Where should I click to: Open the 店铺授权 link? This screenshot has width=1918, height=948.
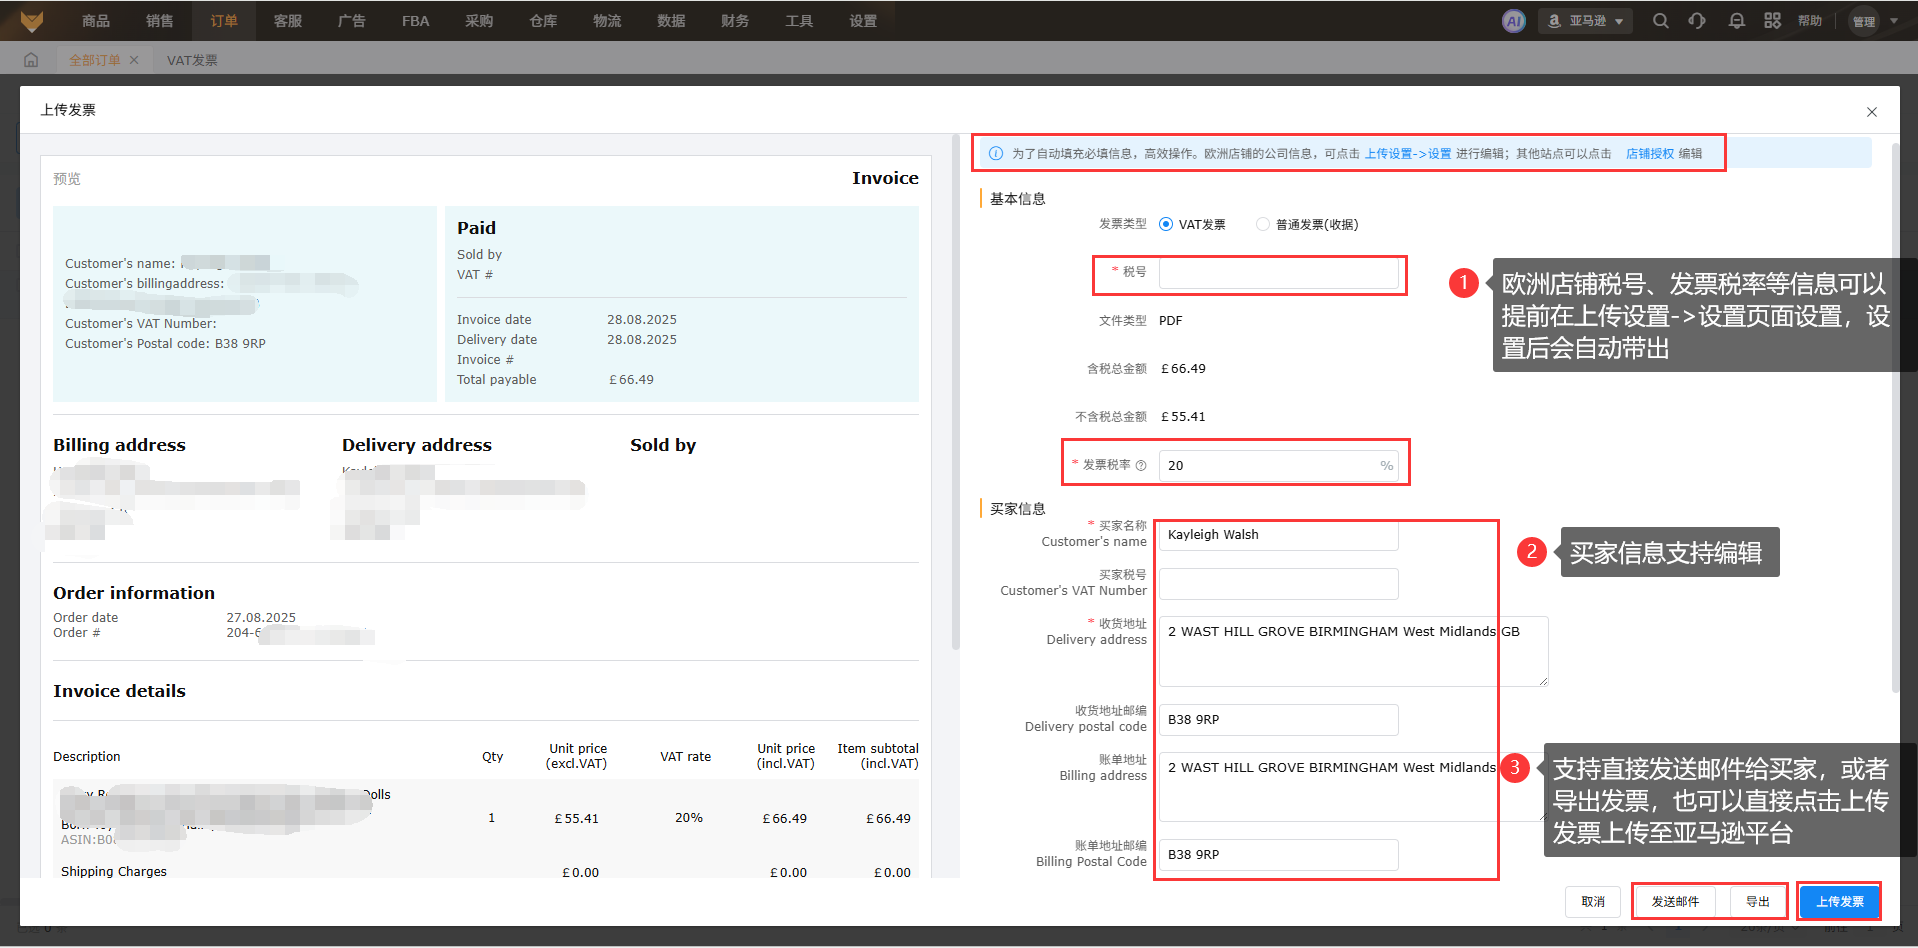click(1649, 154)
